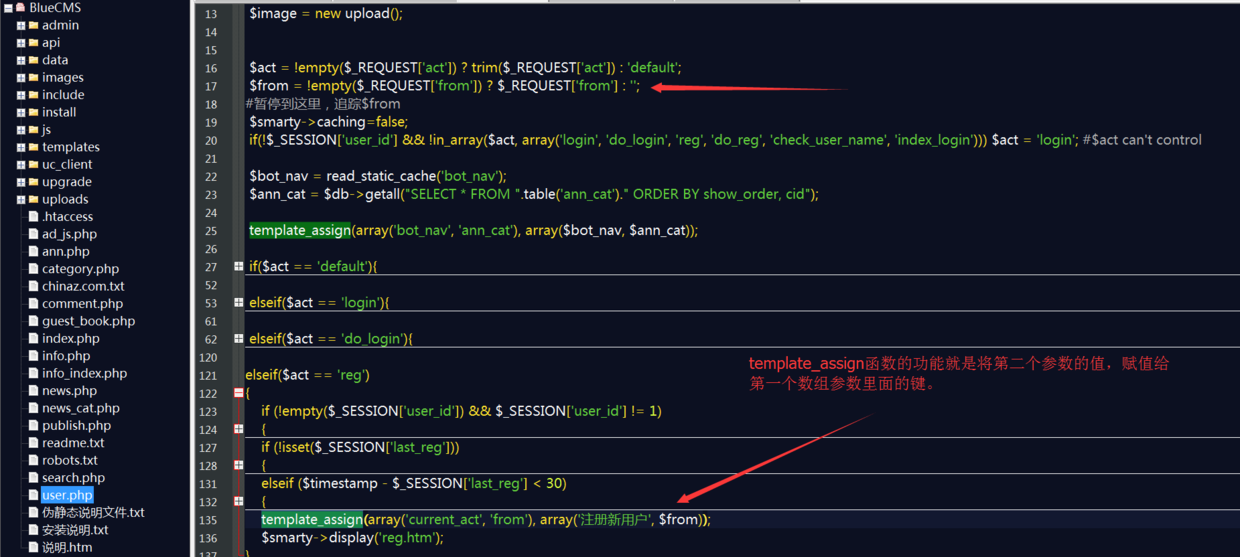The height and width of the screenshot is (557, 1240).
Task: Click the '$image = new upload();' line
Action: click(326, 14)
